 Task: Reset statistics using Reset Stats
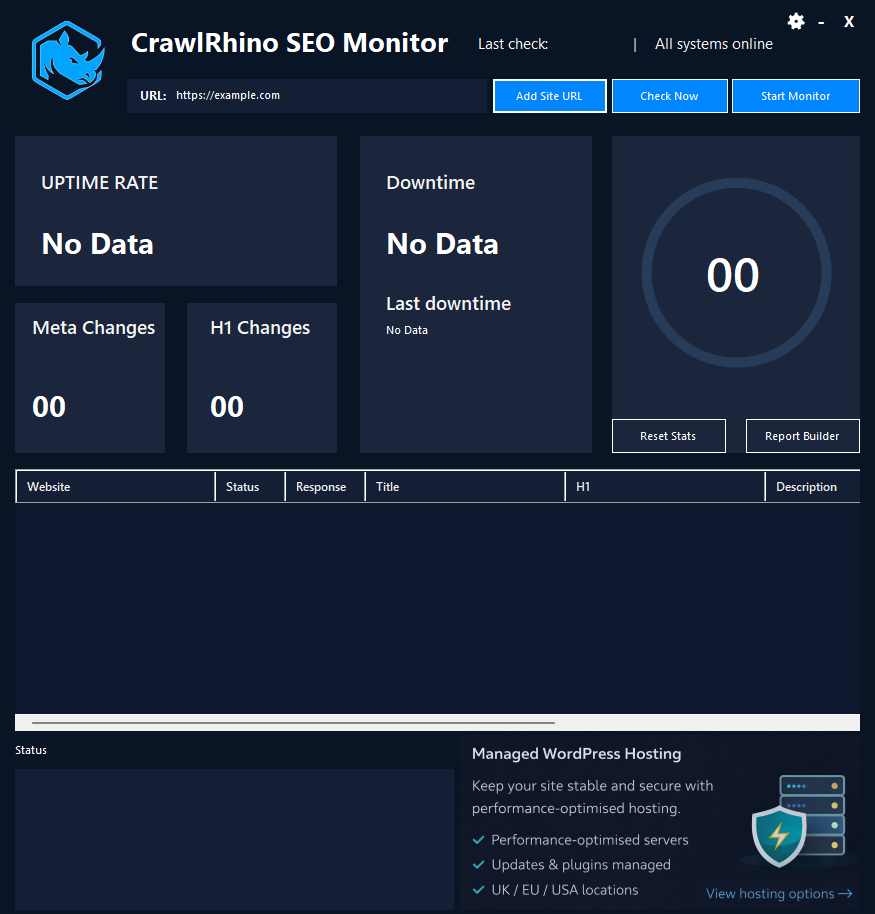668,435
